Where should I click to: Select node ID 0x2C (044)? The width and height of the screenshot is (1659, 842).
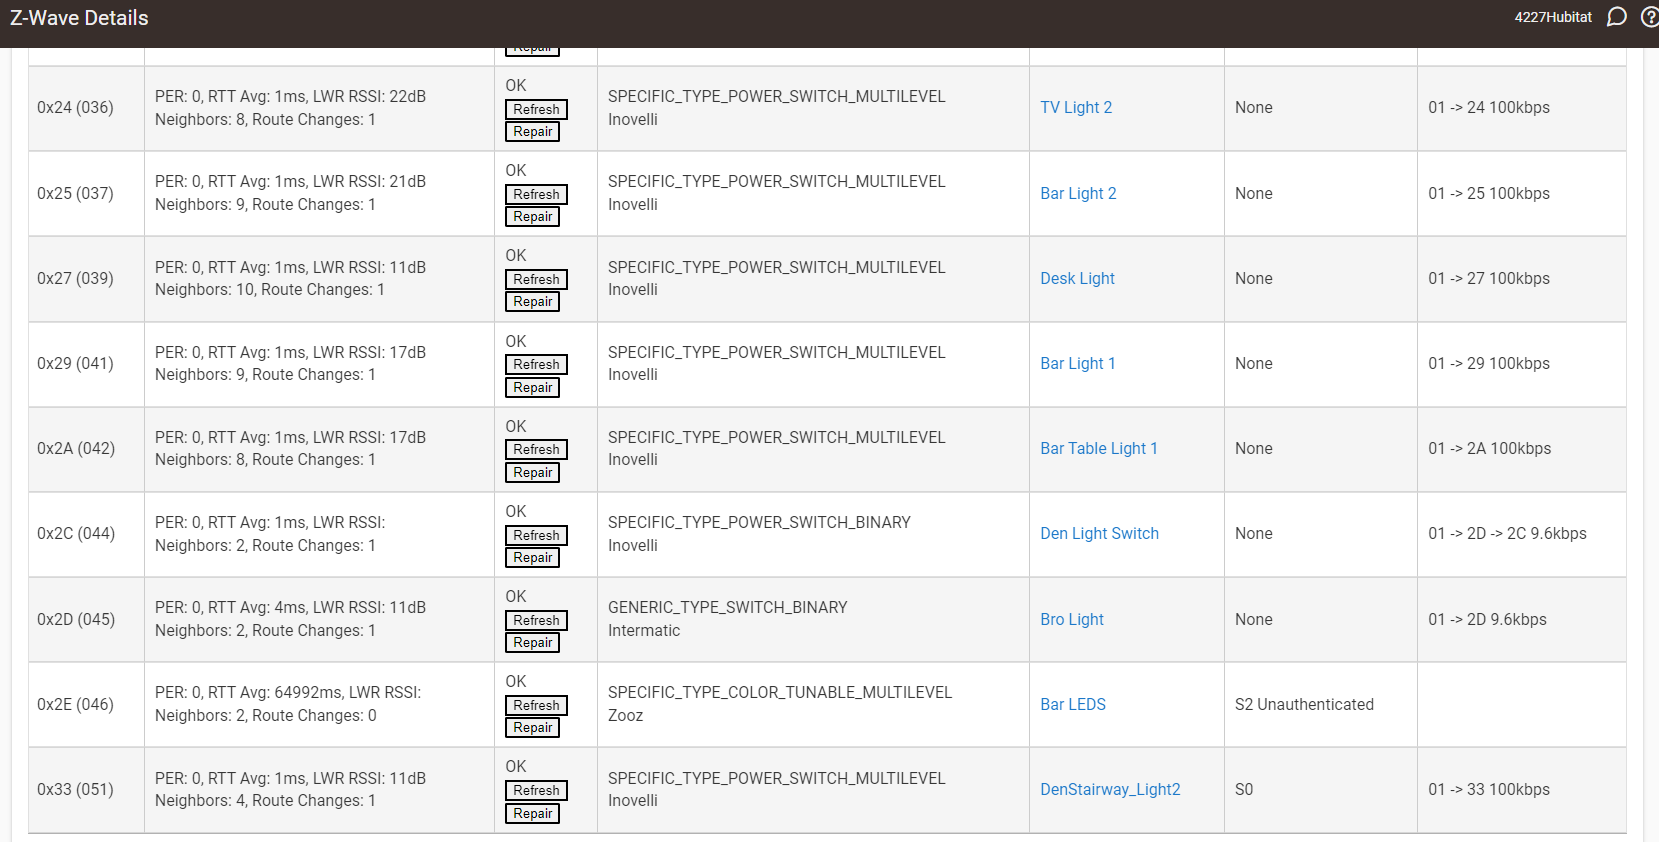[76, 533]
